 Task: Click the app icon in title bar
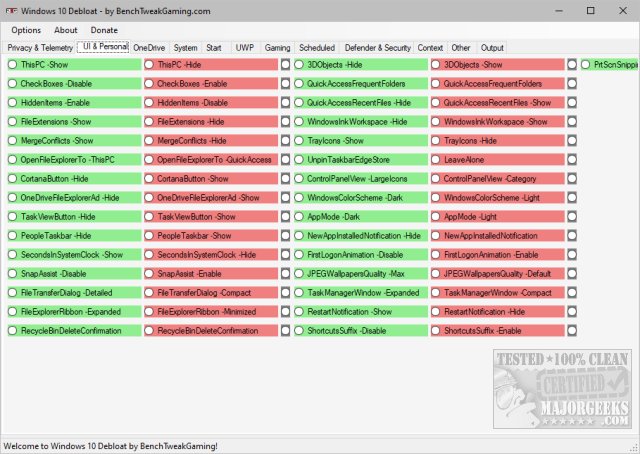point(11,11)
